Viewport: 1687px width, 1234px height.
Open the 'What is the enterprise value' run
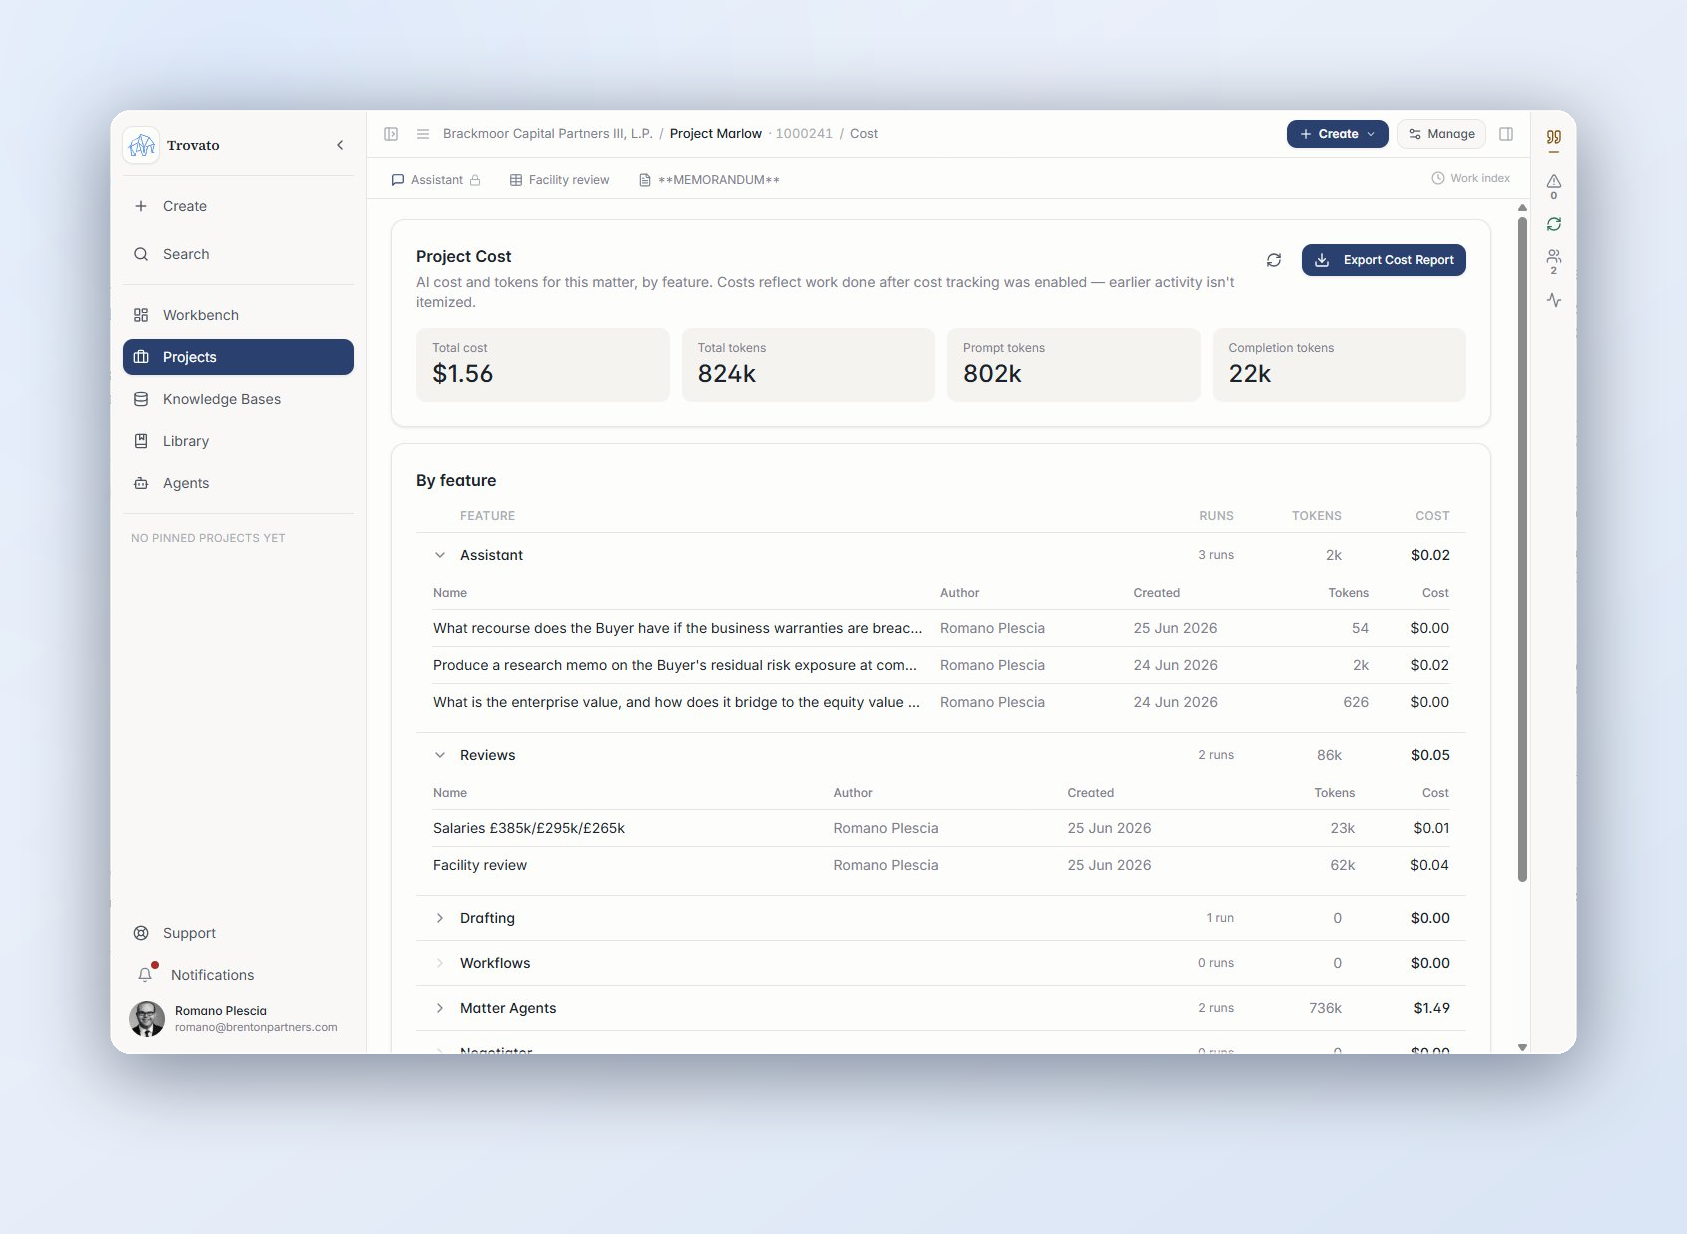pos(941,702)
